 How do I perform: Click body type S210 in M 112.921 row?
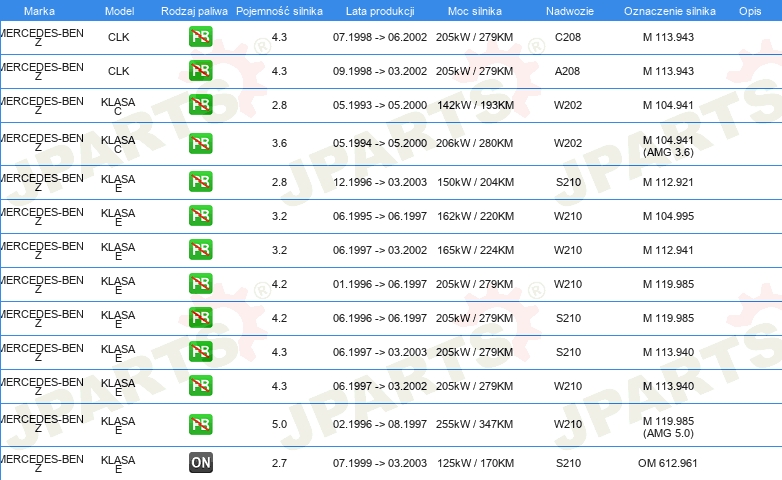click(569, 182)
